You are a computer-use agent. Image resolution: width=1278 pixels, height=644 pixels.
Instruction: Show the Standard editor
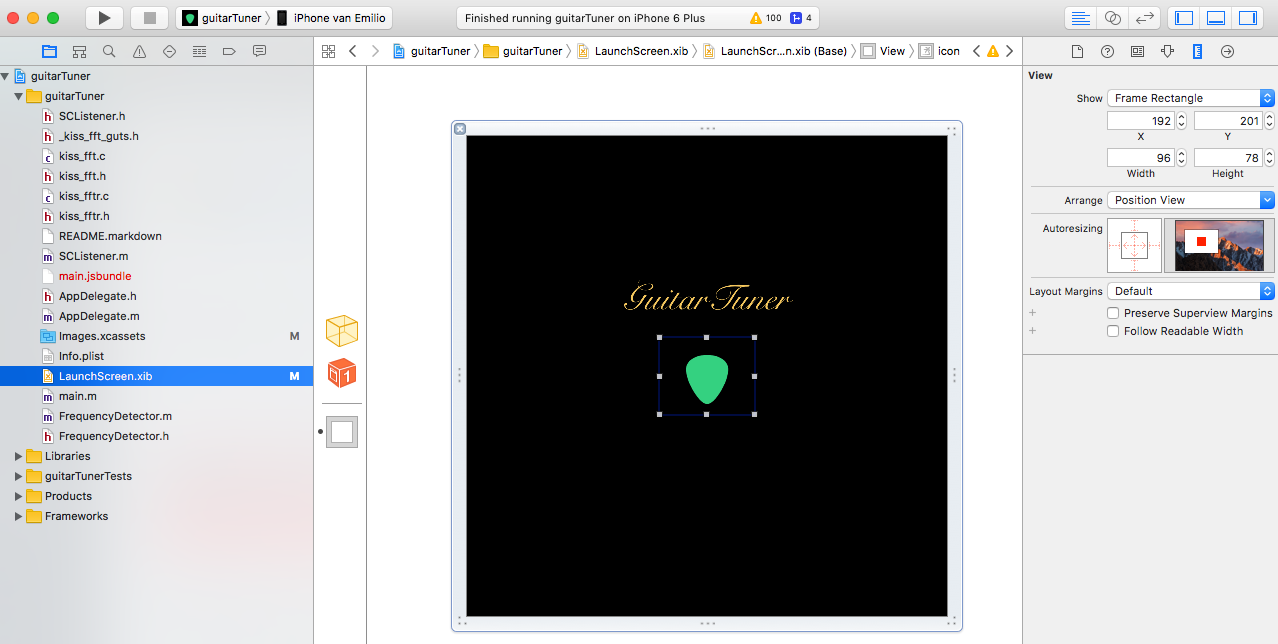coord(1080,18)
